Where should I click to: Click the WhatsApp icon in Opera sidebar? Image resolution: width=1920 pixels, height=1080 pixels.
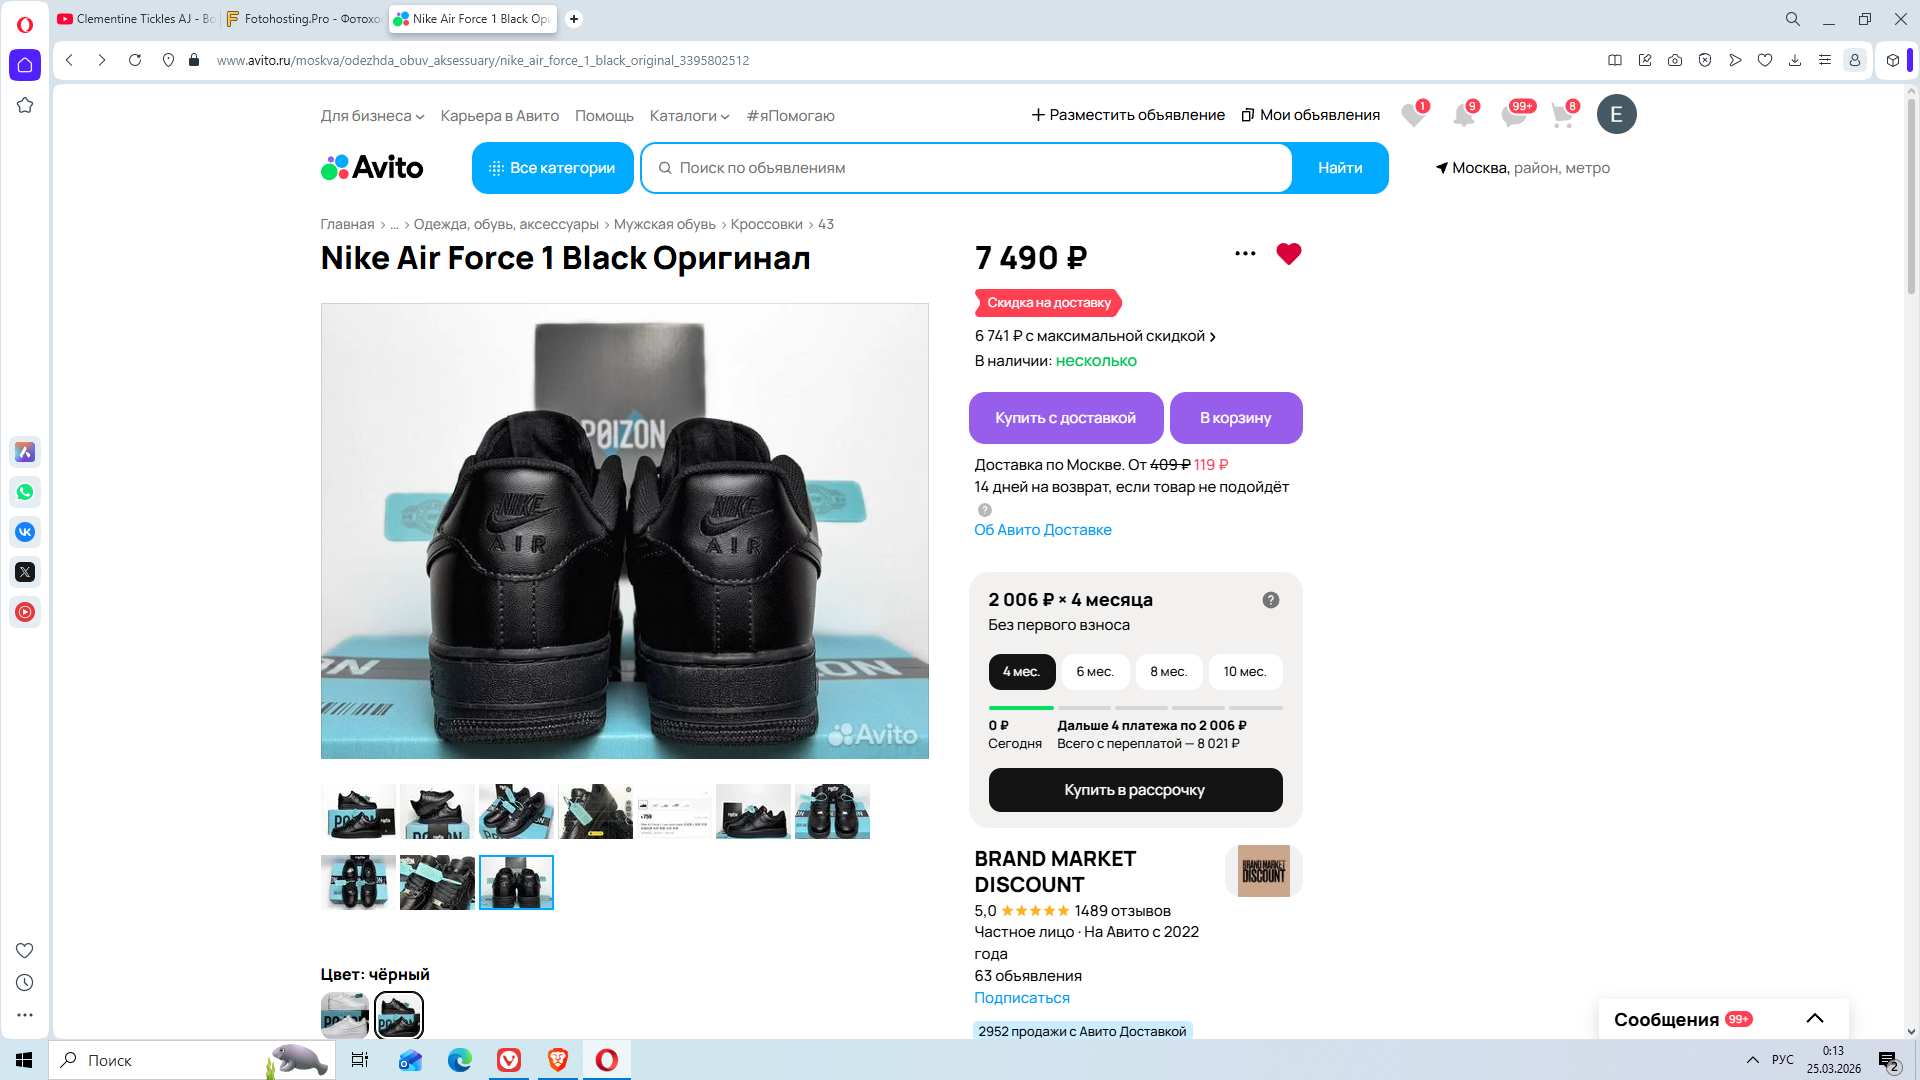(x=25, y=492)
